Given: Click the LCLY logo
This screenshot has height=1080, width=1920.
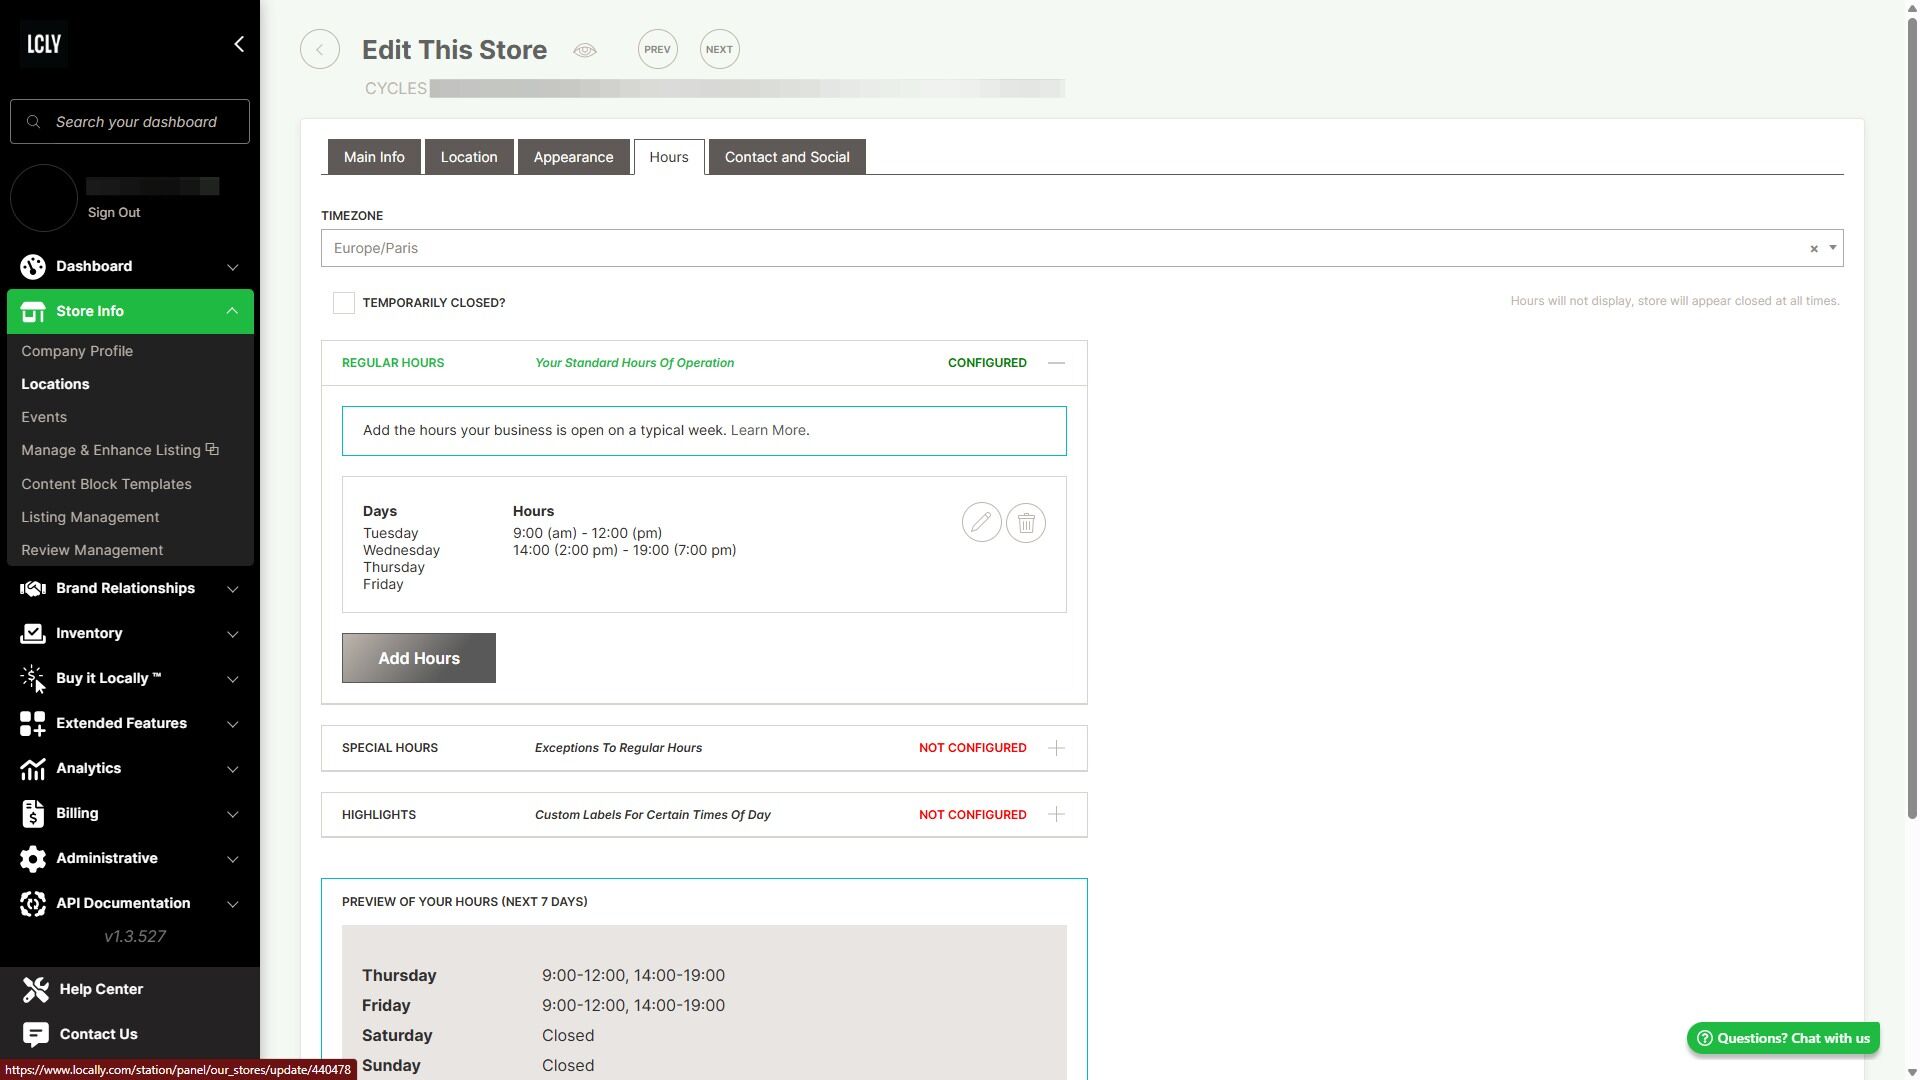Looking at the screenshot, I should (44, 44).
